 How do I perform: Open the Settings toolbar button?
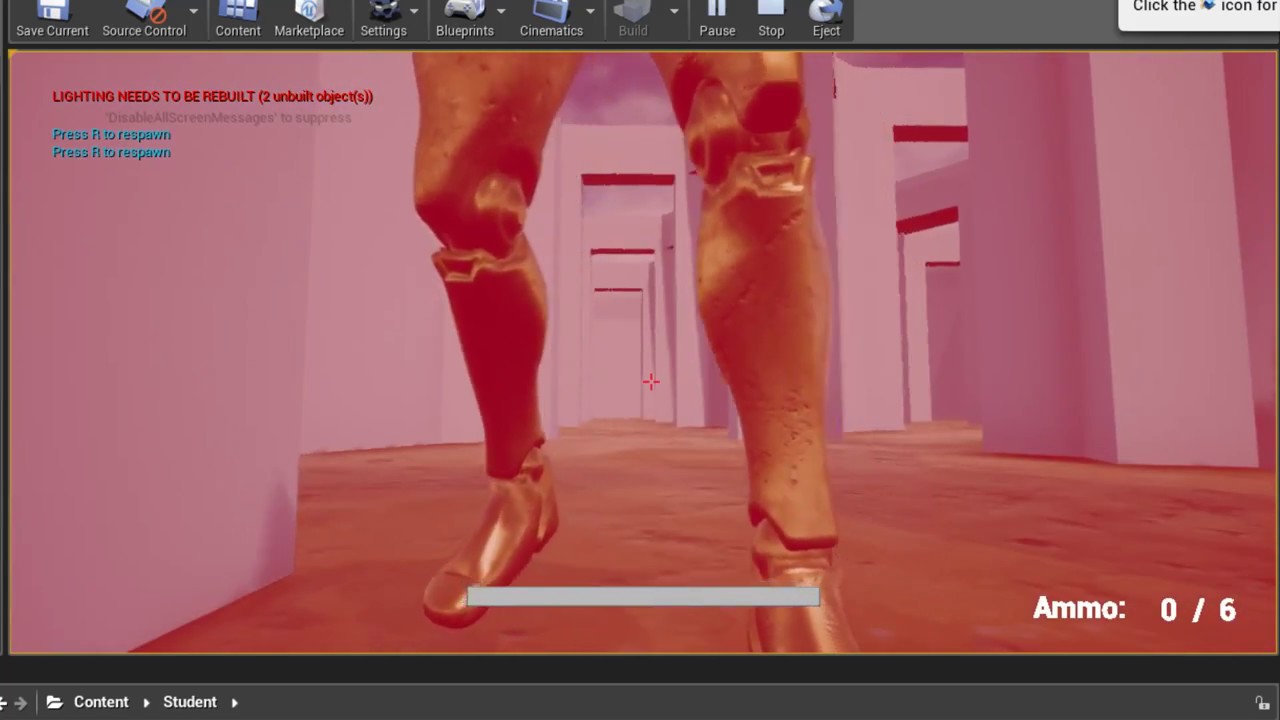coord(384,19)
